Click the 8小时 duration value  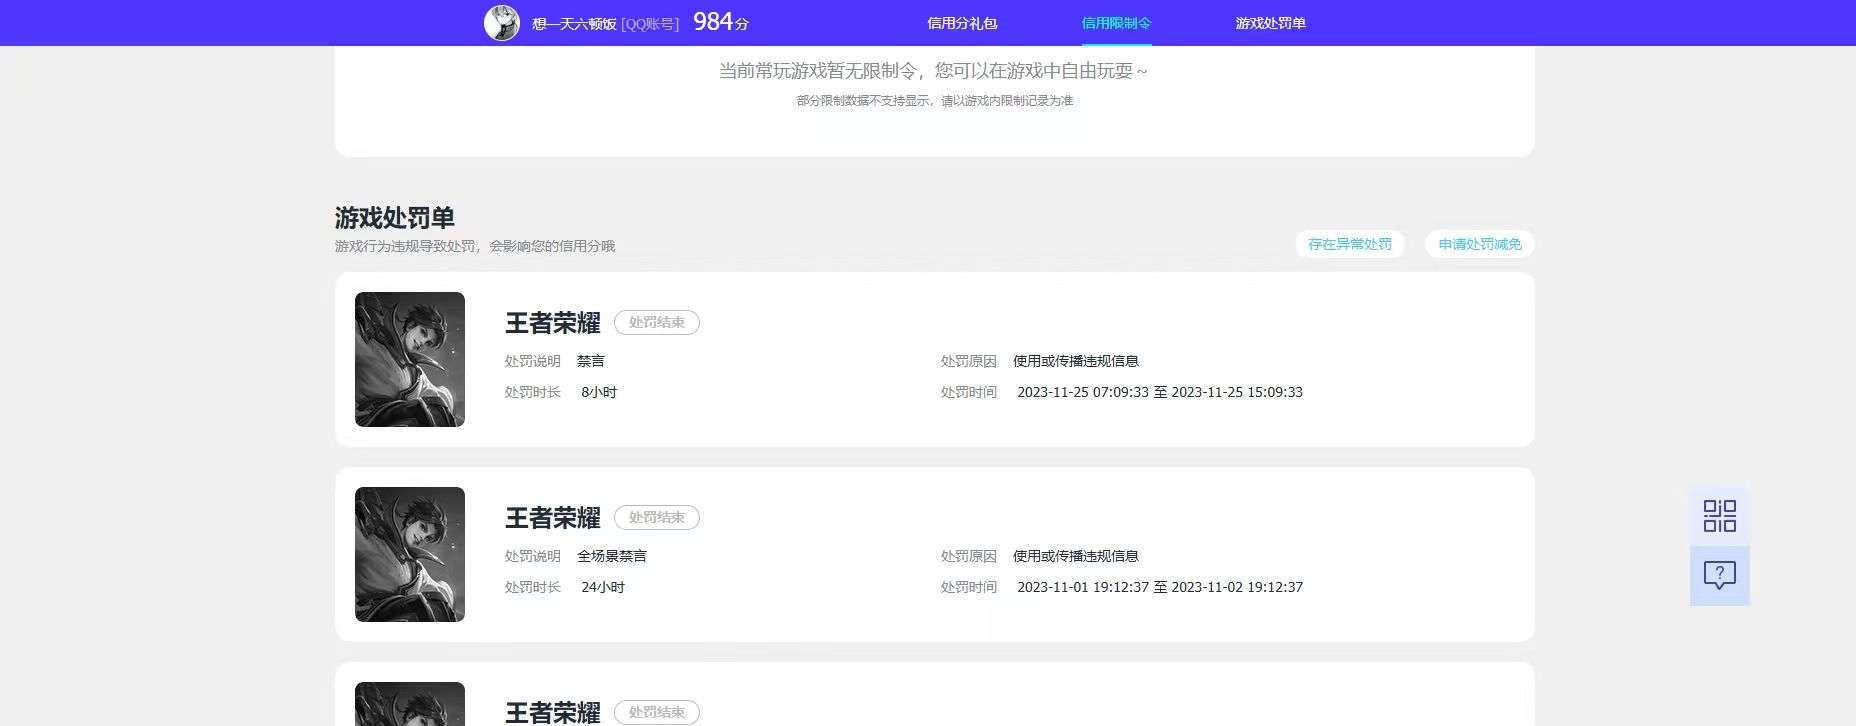(599, 392)
